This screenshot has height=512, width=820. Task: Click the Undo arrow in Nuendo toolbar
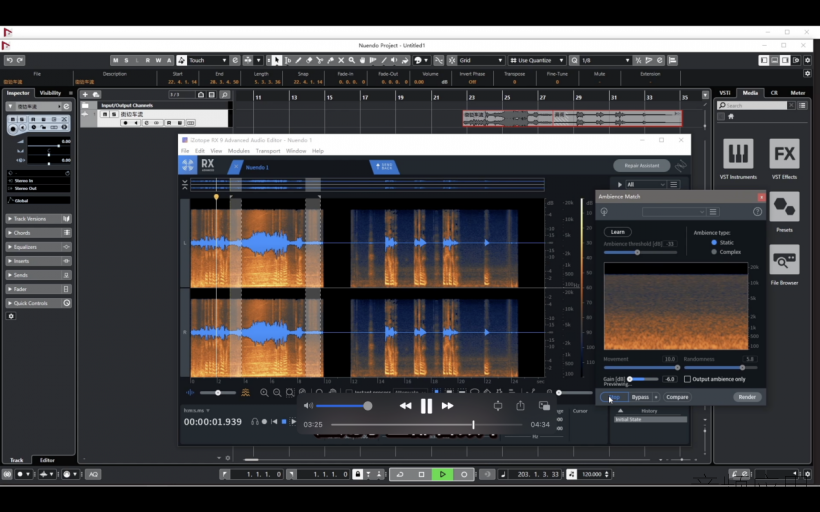(9, 60)
